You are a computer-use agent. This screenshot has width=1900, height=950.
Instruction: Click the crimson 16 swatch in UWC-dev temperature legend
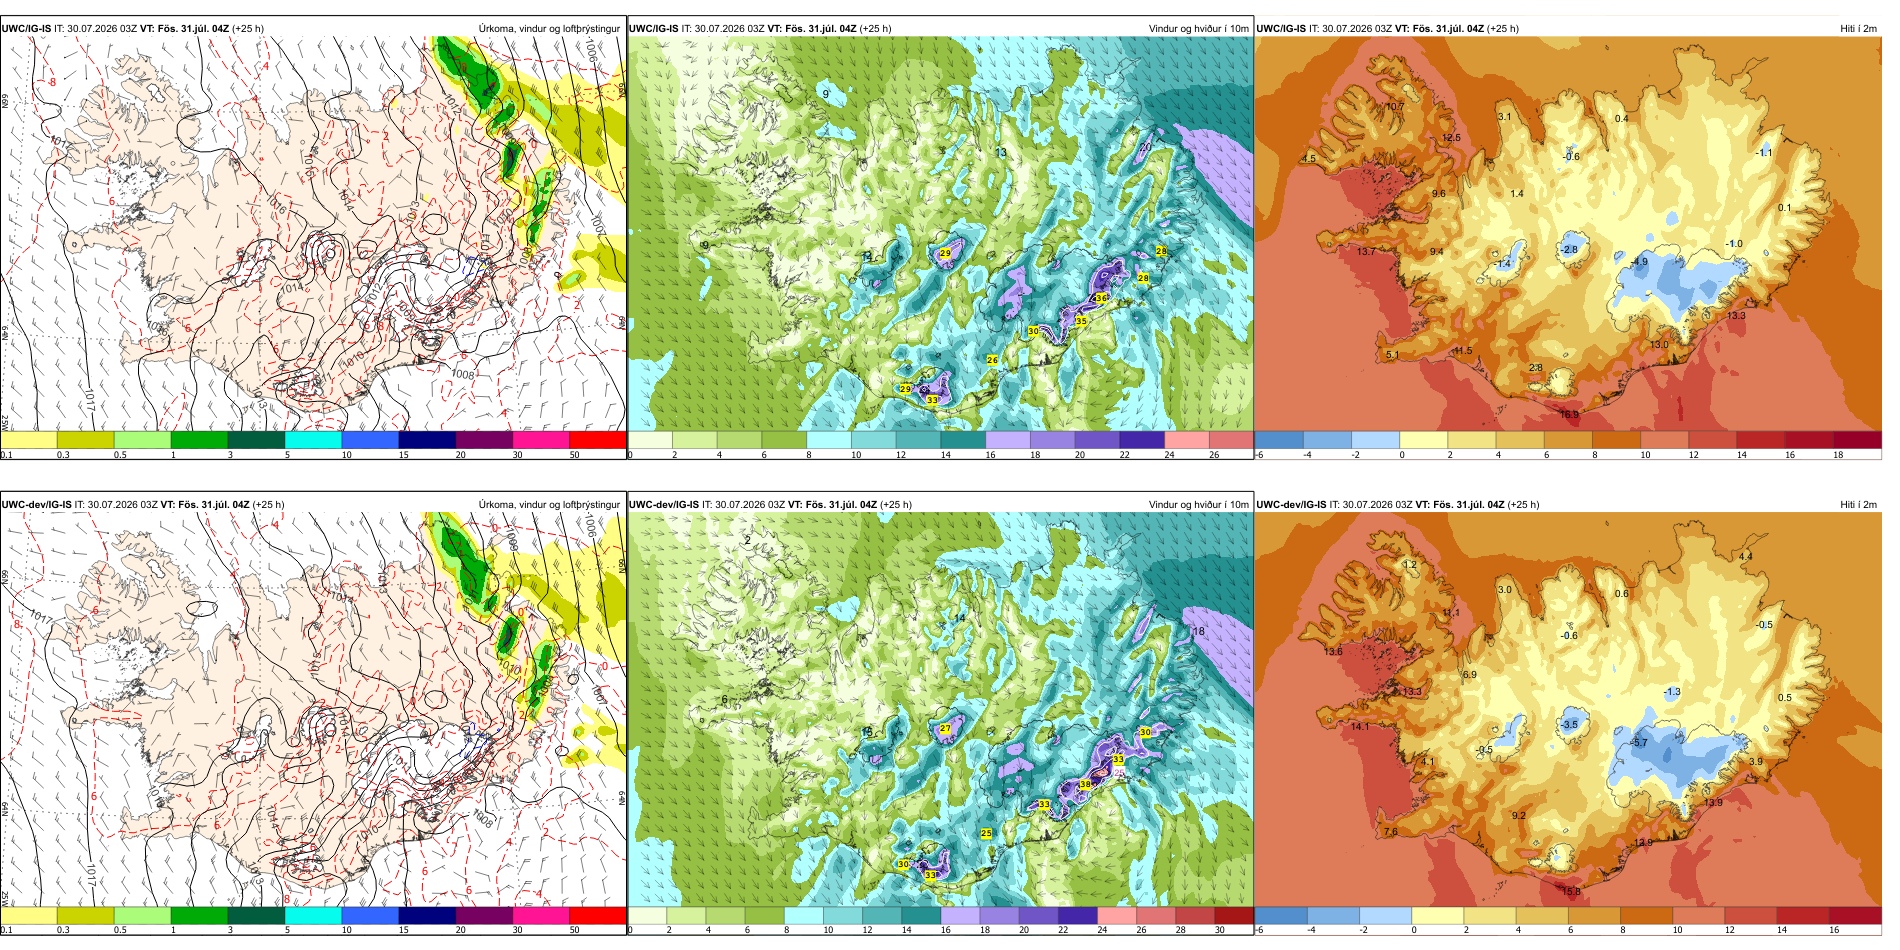coord(1855,916)
